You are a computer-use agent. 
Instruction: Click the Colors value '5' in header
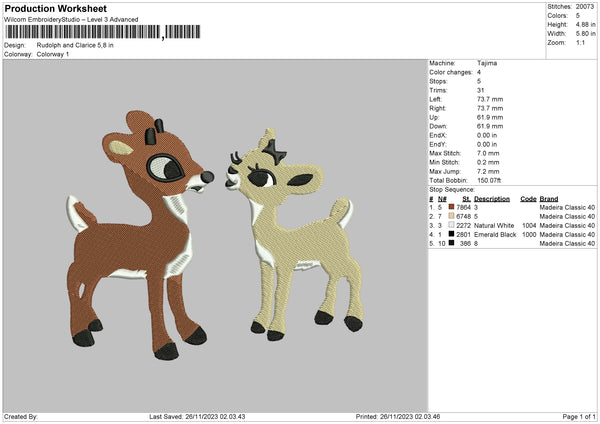(x=578, y=16)
